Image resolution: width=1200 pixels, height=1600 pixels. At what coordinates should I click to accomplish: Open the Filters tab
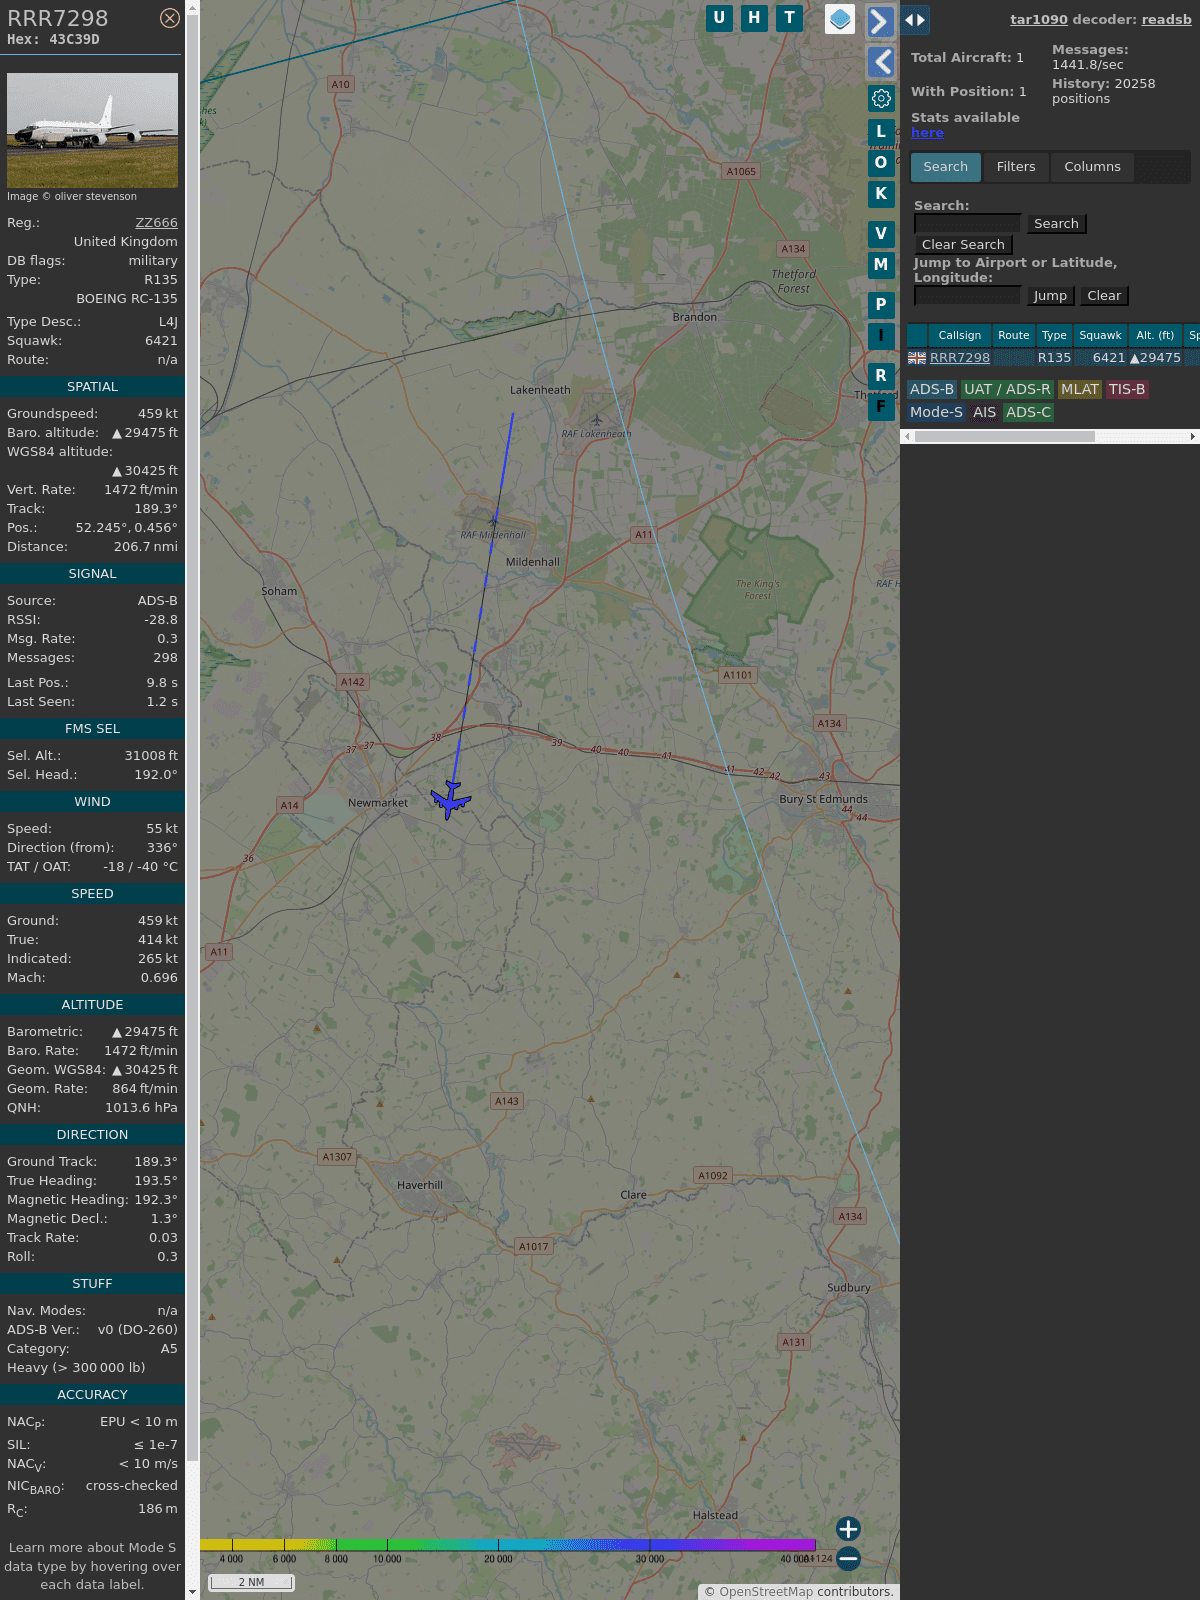tap(1016, 167)
